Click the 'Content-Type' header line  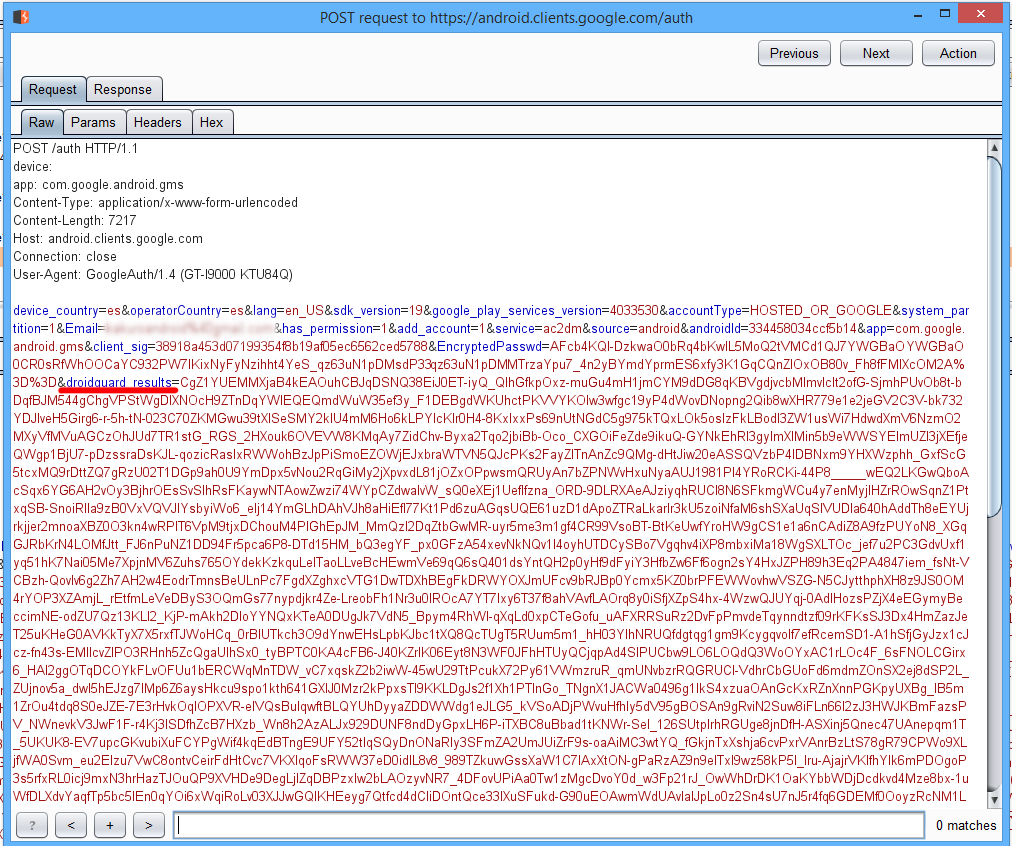[x=156, y=203]
